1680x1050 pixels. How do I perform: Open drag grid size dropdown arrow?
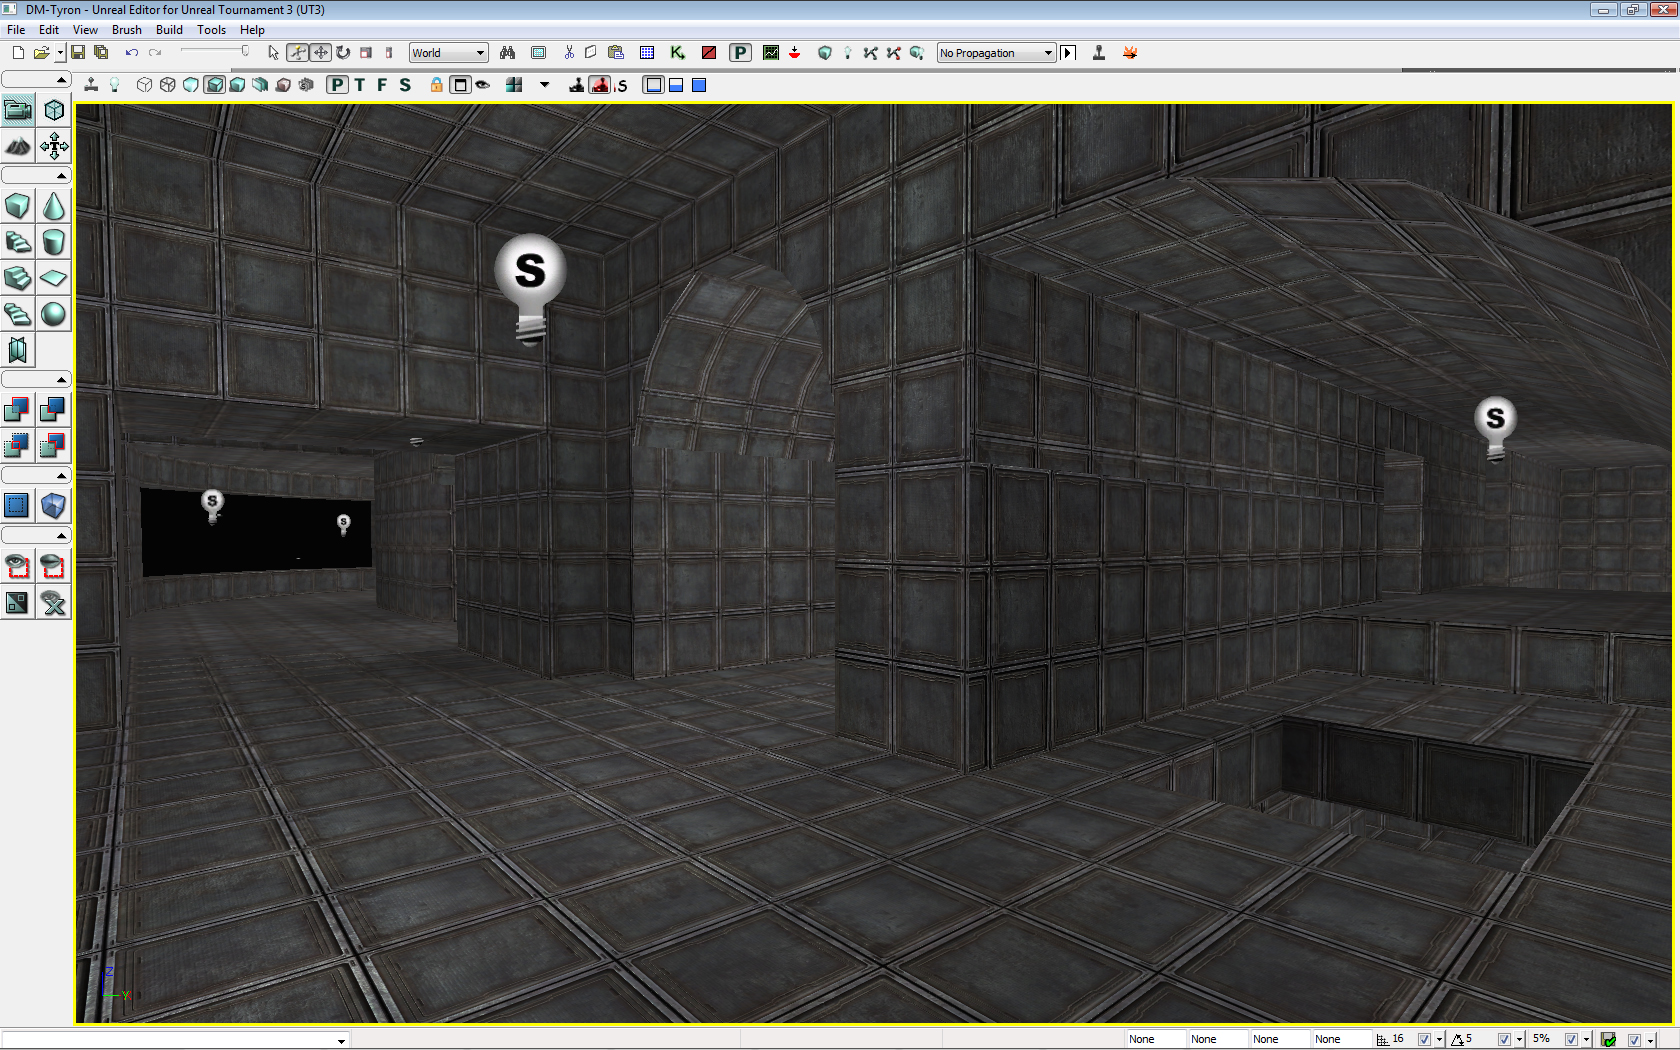1440,1040
